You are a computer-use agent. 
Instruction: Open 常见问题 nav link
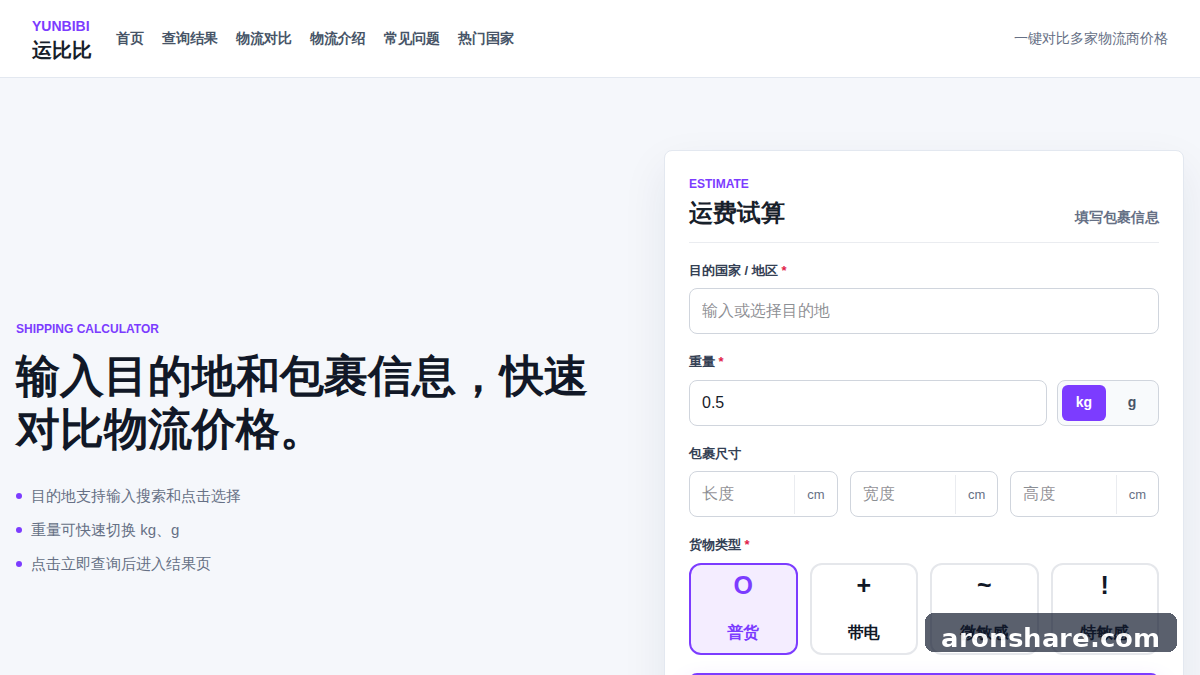point(412,39)
